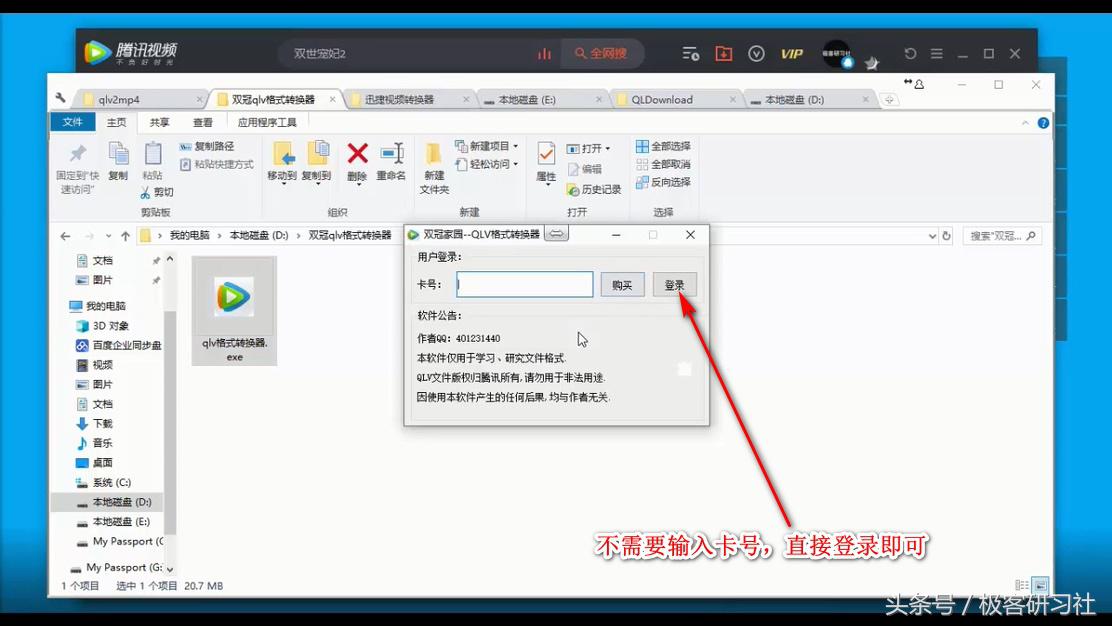The image size is (1112, 626).
Task: Select 下载 in navigation tree
Action: [x=102, y=424]
